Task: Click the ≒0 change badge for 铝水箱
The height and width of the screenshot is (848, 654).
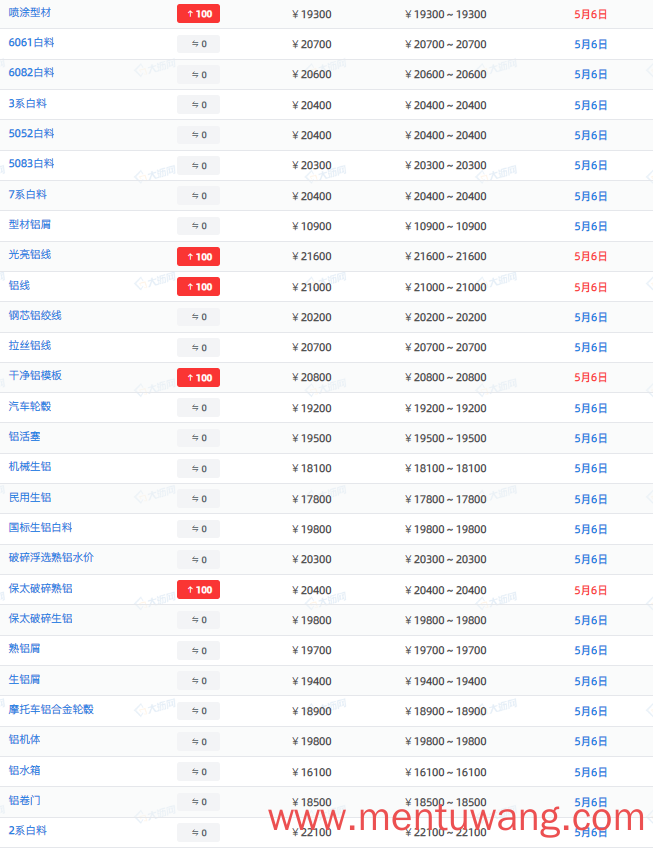Action: [x=199, y=772]
